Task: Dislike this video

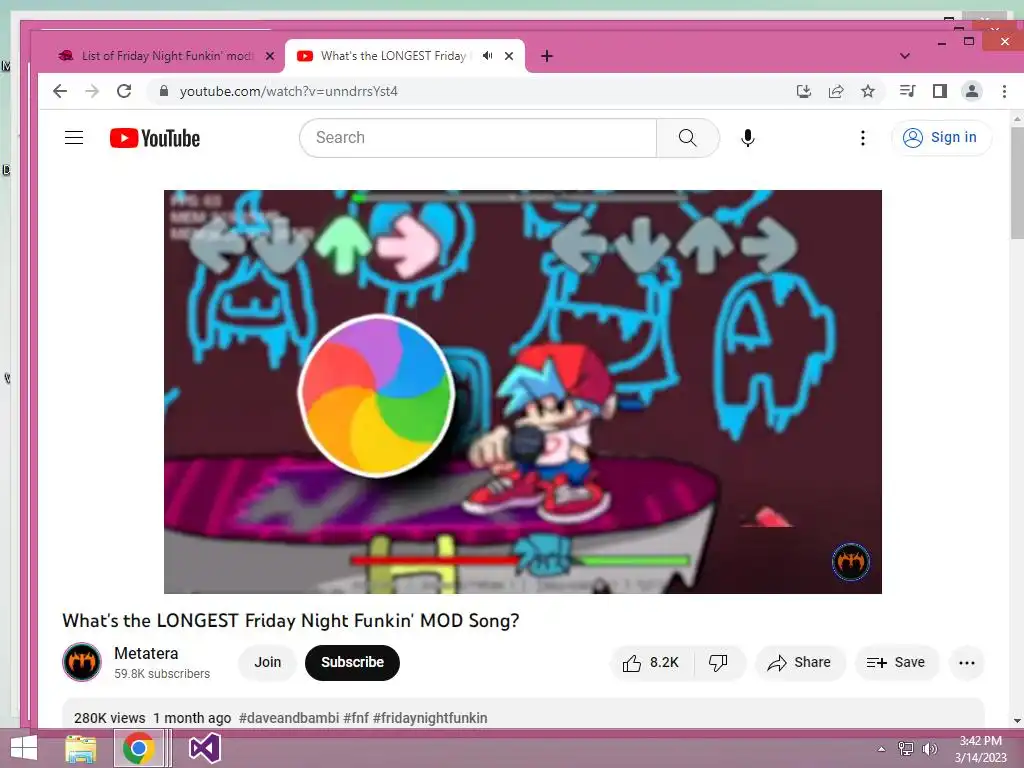Action: coord(718,663)
